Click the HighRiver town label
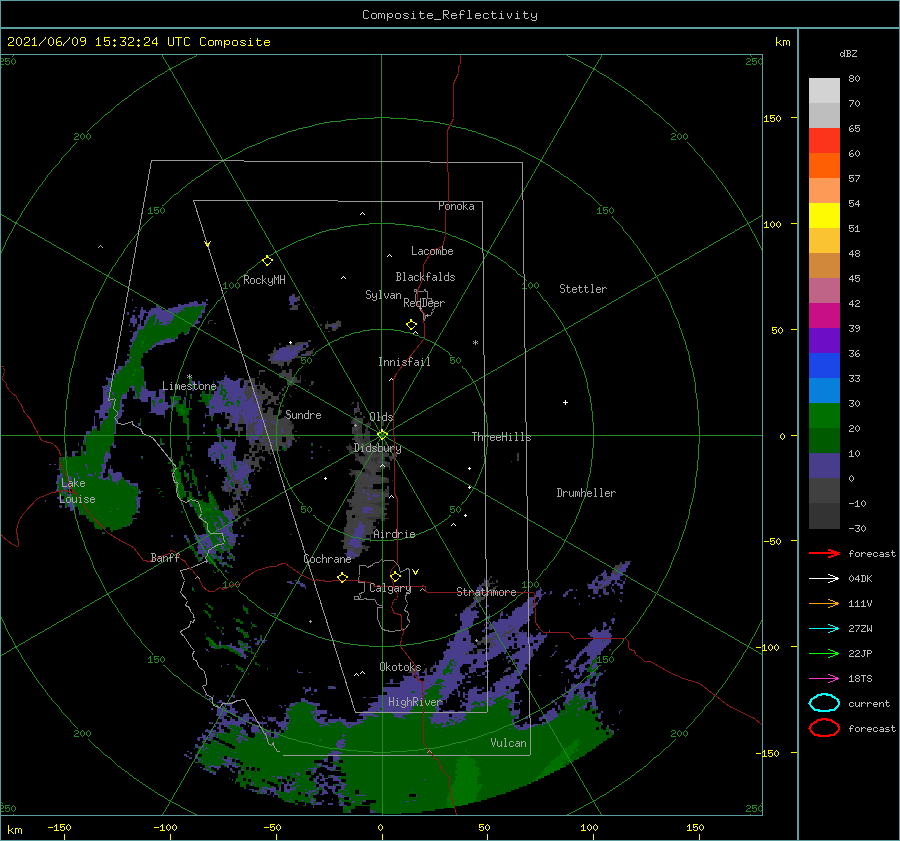 (415, 702)
